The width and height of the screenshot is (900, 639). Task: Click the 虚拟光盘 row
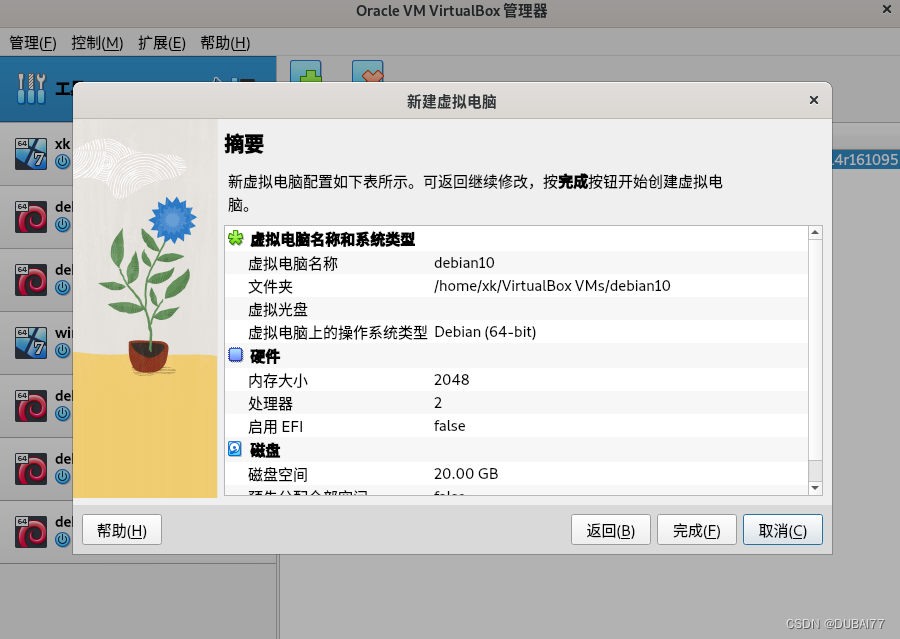coord(516,309)
